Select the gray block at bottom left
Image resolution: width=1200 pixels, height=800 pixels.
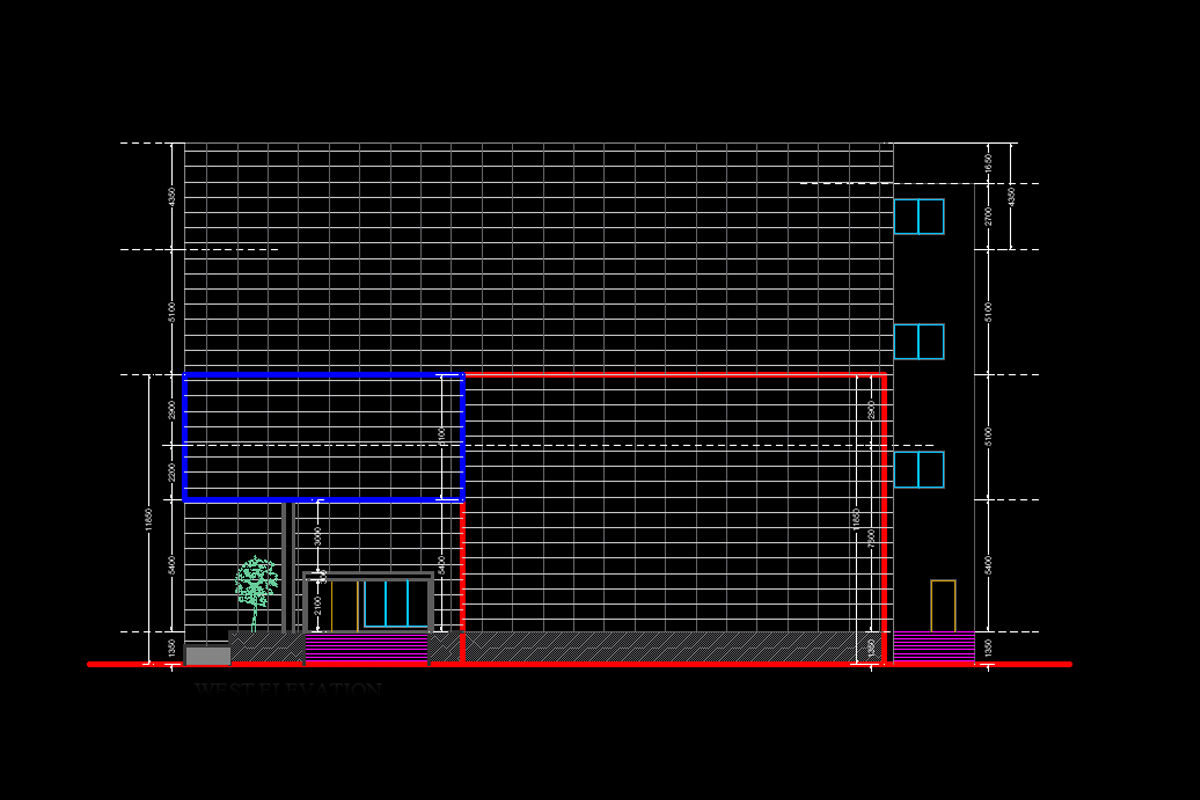coord(208,656)
